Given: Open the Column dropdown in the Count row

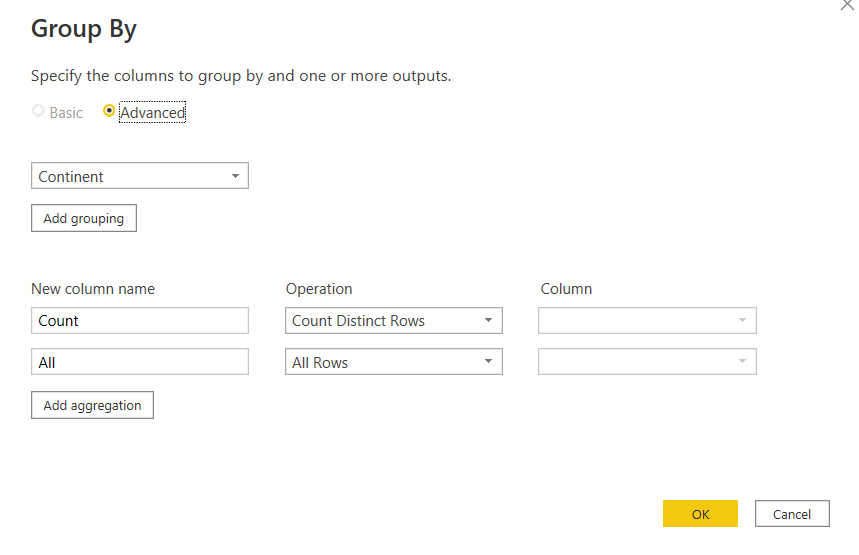Looking at the screenshot, I should coord(648,321).
